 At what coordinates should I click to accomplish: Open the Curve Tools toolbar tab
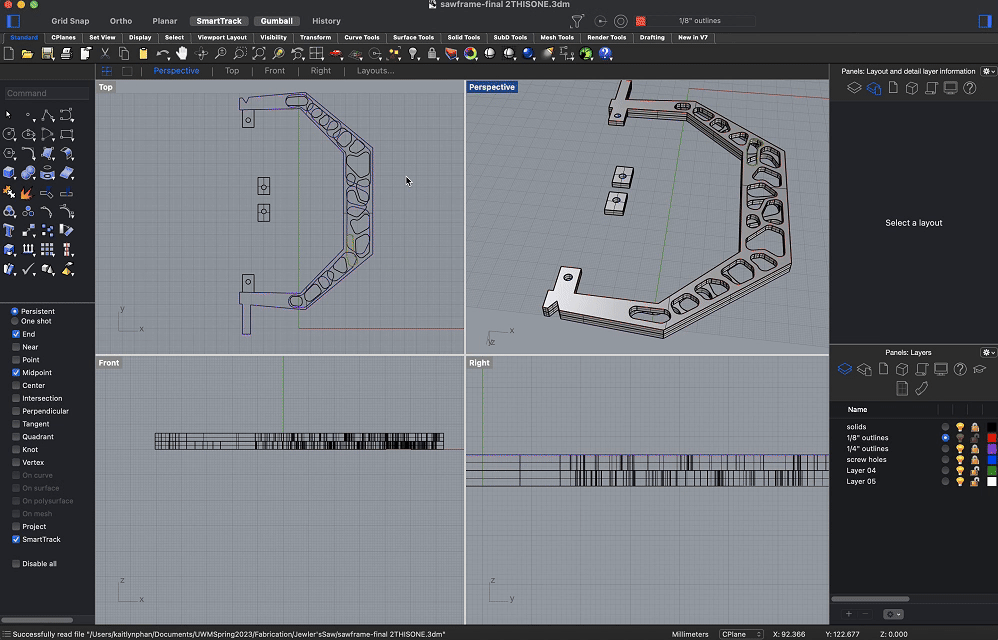point(362,38)
